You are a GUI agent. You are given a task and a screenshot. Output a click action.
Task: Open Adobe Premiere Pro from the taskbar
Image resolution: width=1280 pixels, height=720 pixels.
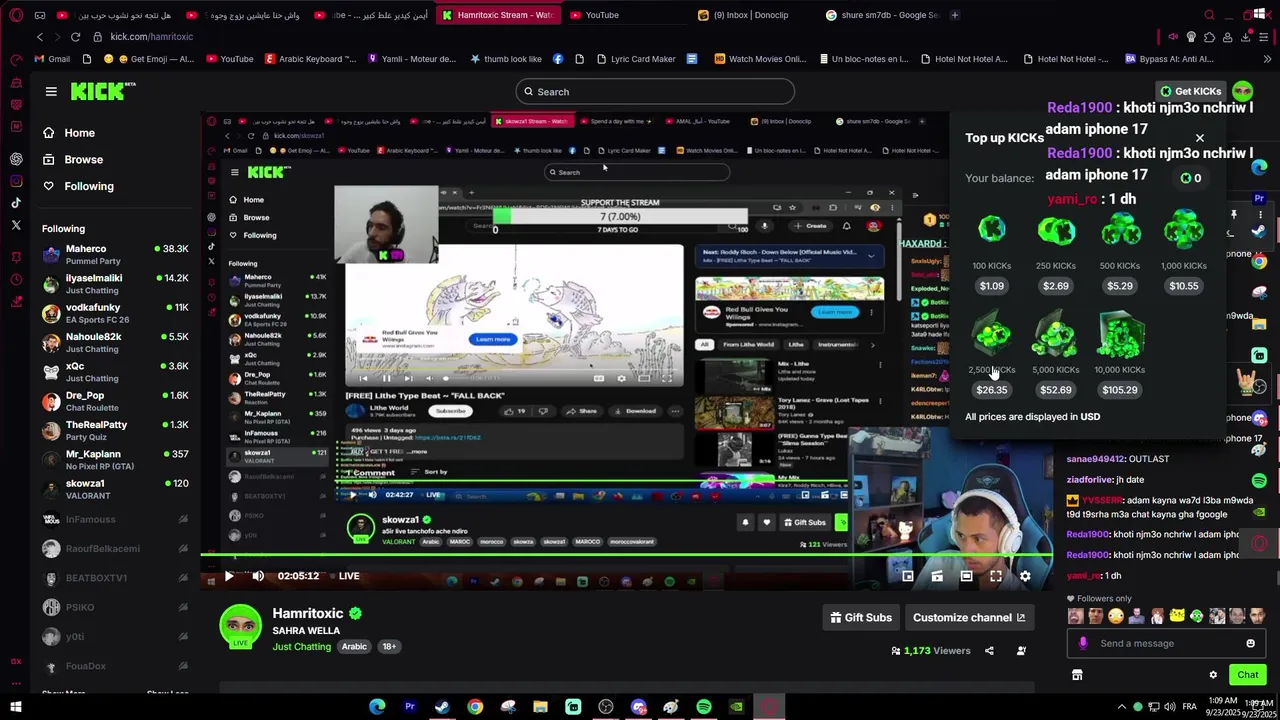[x=410, y=707]
